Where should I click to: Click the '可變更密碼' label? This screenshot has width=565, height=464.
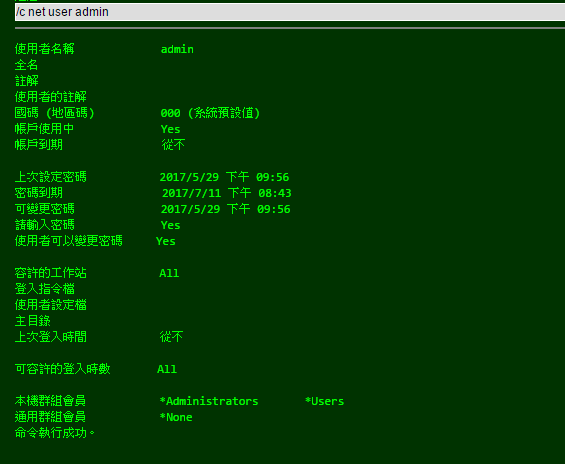click(x=44, y=209)
